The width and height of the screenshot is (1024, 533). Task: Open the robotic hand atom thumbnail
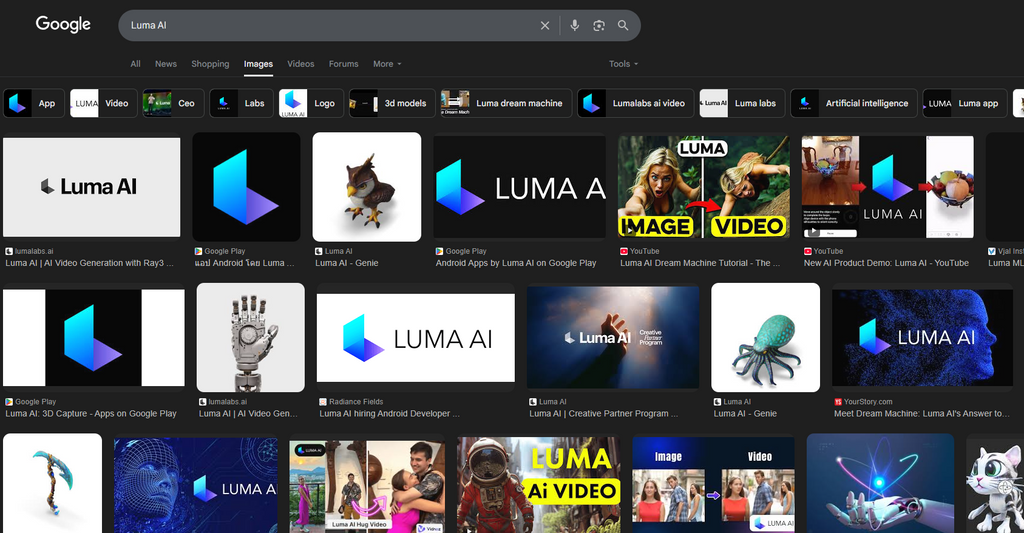[880, 483]
